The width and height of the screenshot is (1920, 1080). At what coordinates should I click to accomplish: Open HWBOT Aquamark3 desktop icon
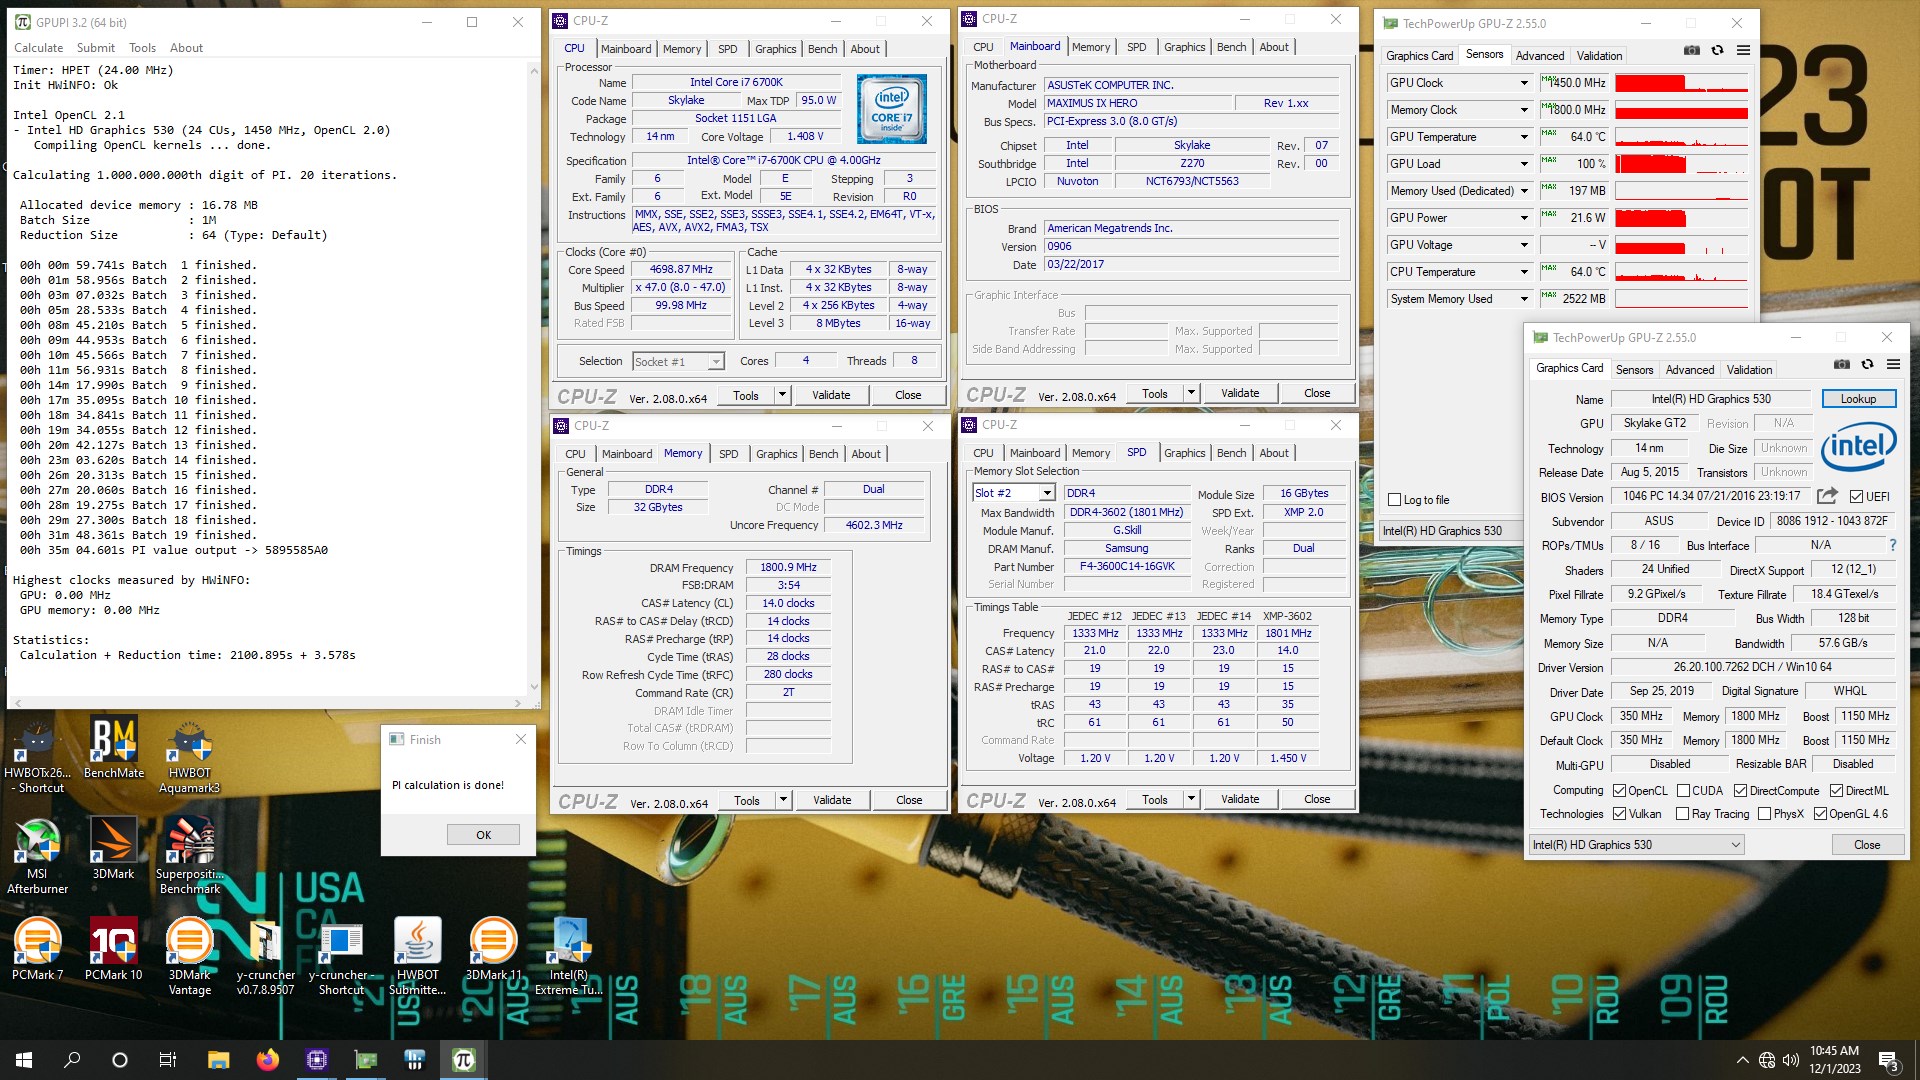pyautogui.click(x=189, y=755)
